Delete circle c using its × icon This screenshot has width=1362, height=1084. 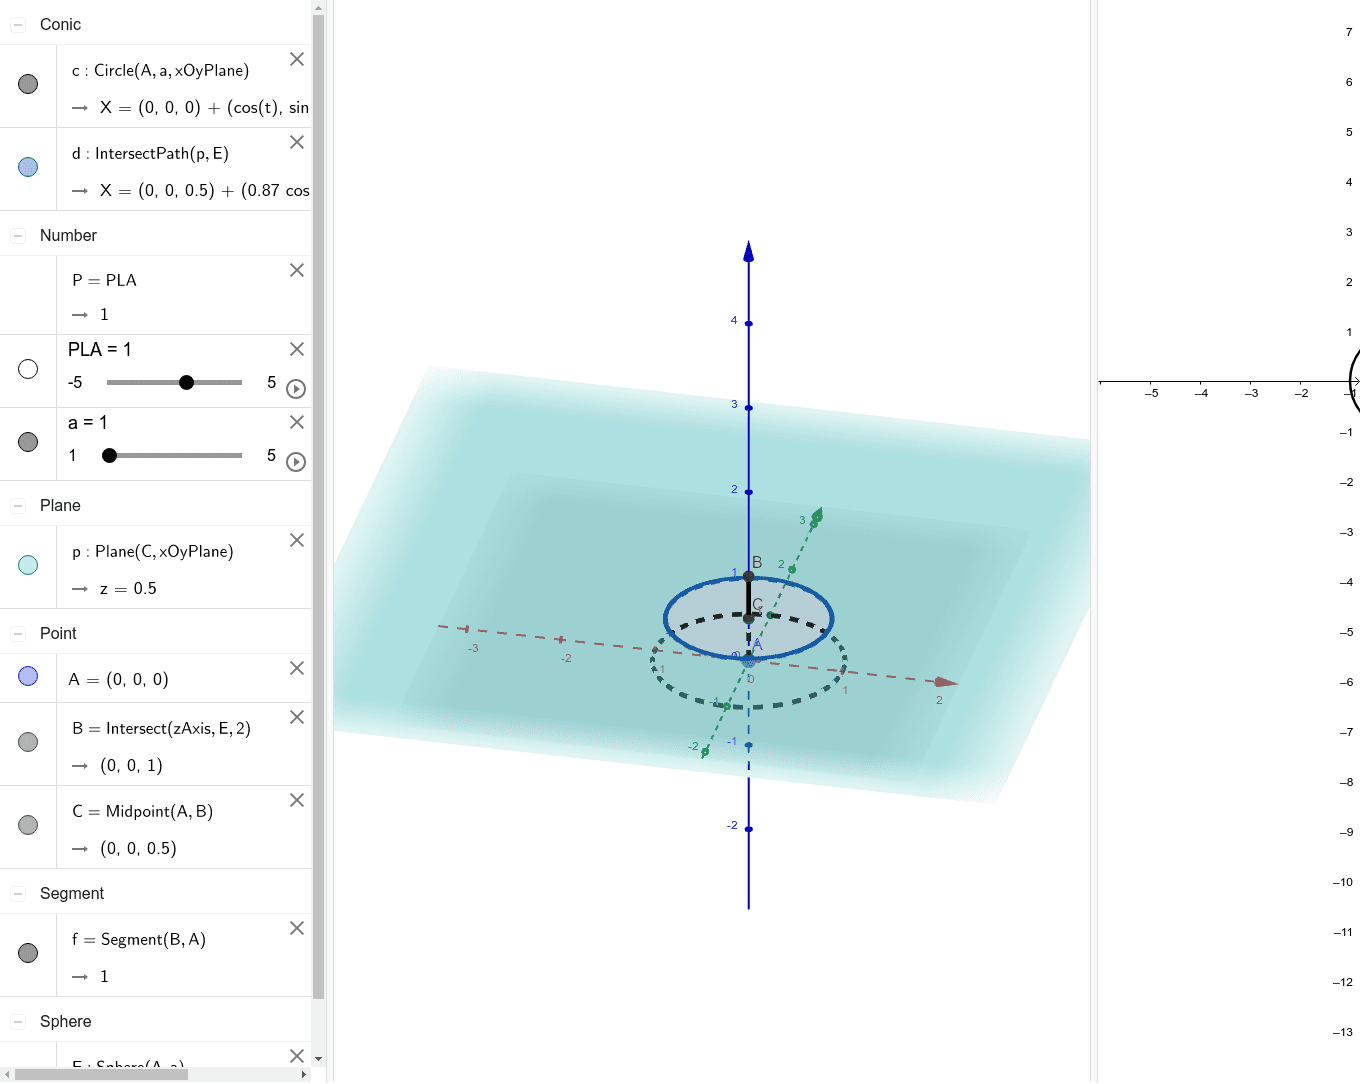[296, 59]
